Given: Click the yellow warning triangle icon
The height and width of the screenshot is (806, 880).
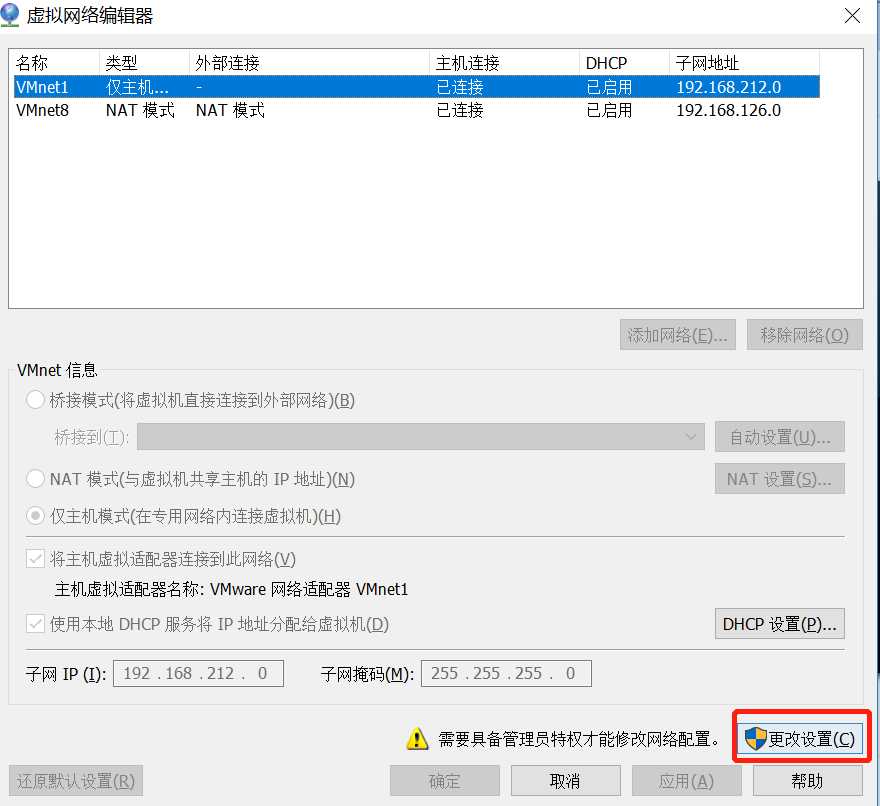Looking at the screenshot, I should [417, 739].
